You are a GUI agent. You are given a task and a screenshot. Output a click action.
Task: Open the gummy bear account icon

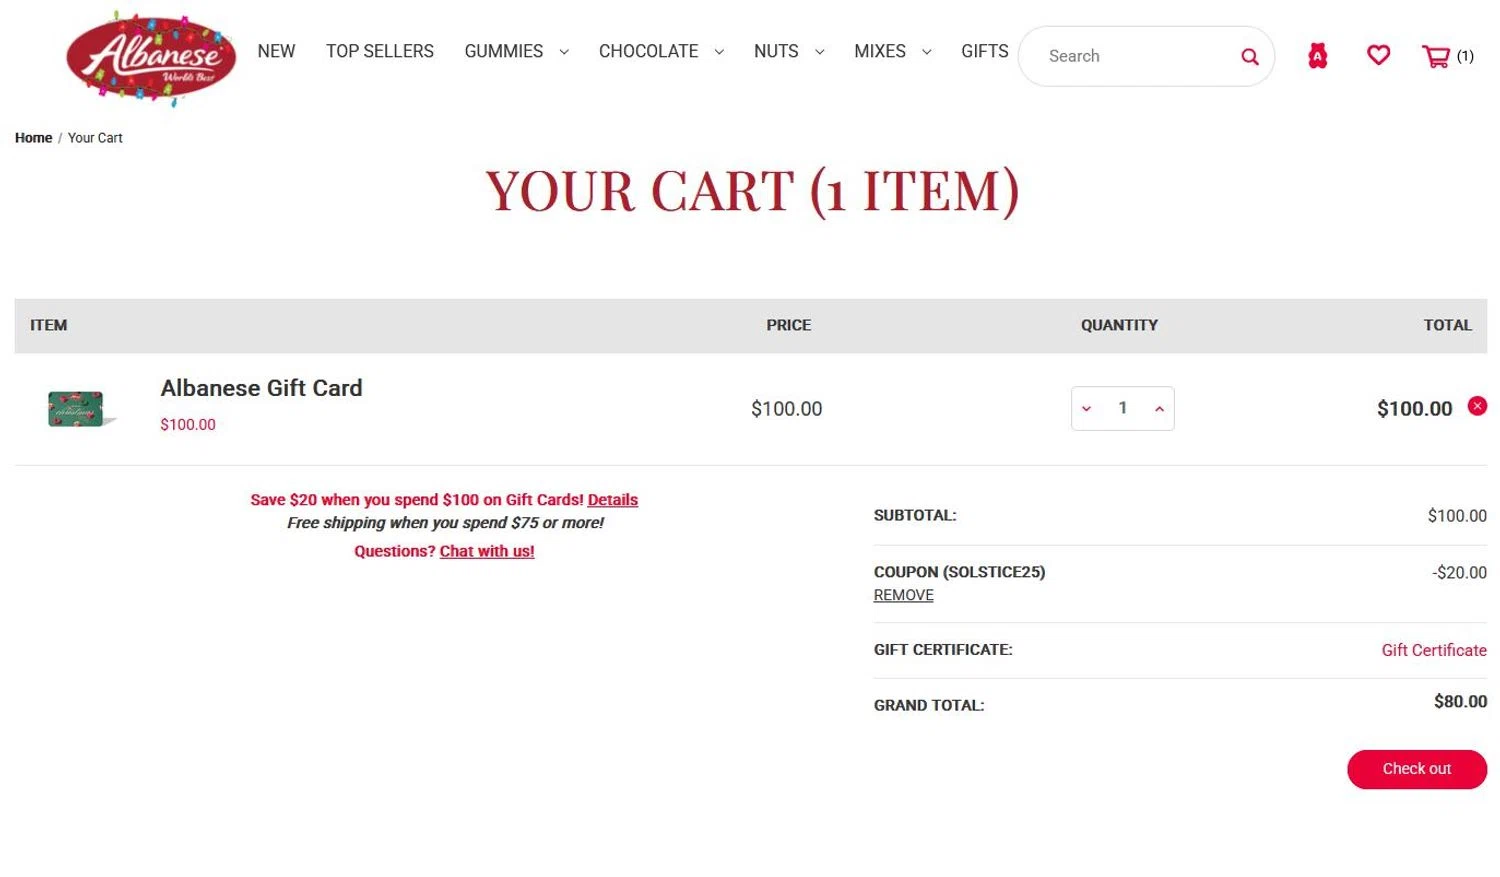pyautogui.click(x=1317, y=56)
